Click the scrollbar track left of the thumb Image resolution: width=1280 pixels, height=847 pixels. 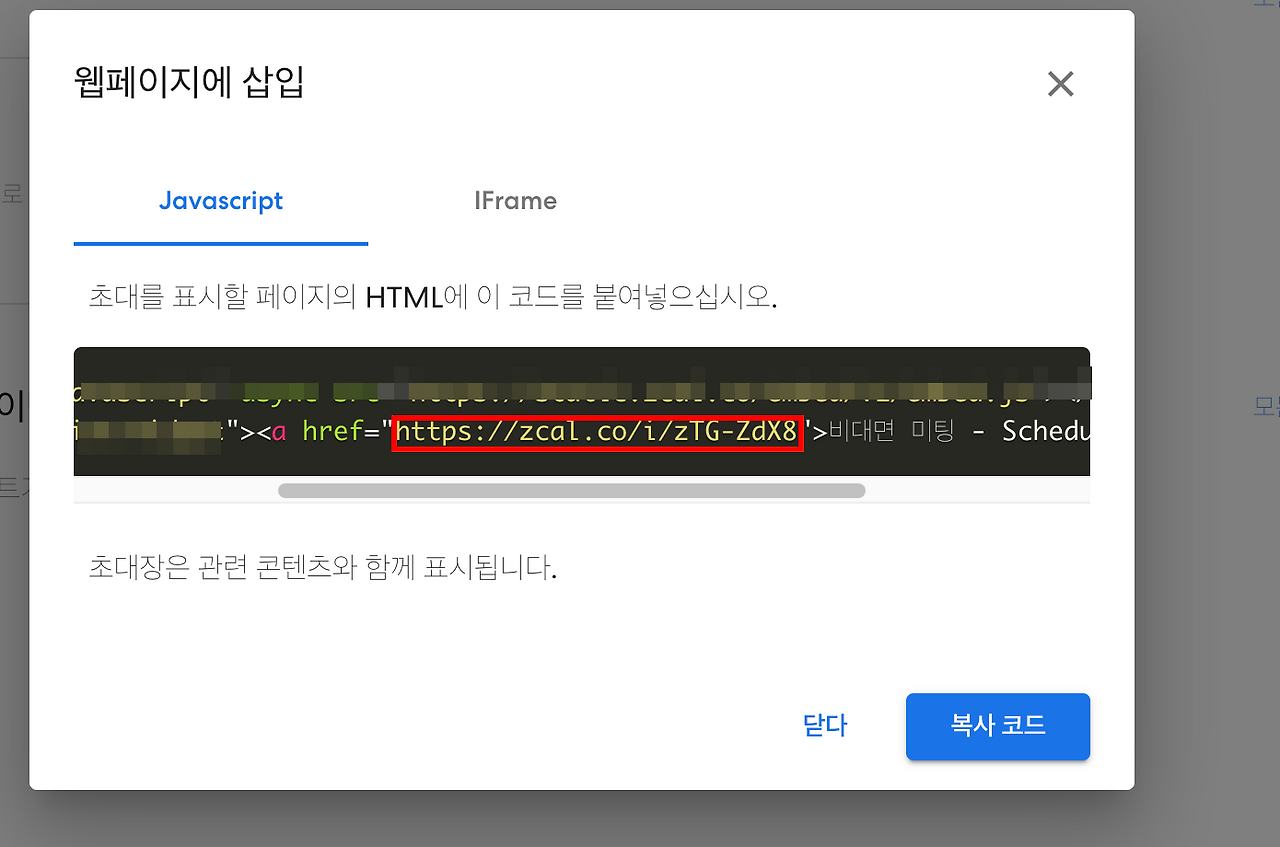(176, 490)
